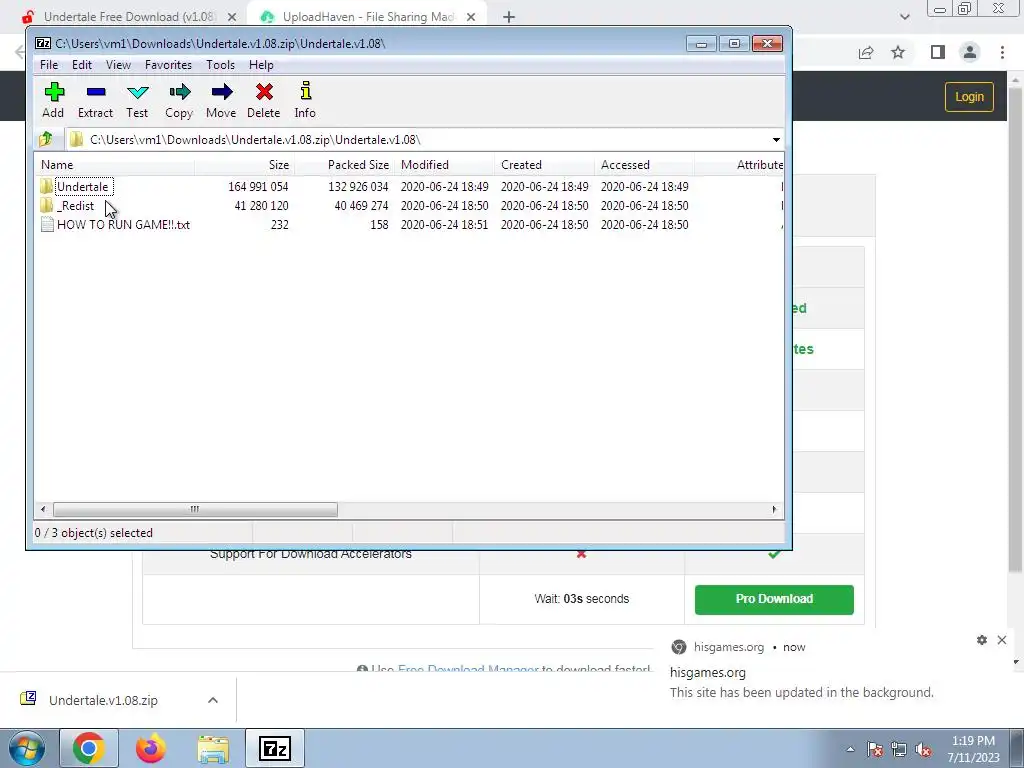The image size is (1024, 768).
Task: Close the Undertale Free Download tab
Action: 232,17
